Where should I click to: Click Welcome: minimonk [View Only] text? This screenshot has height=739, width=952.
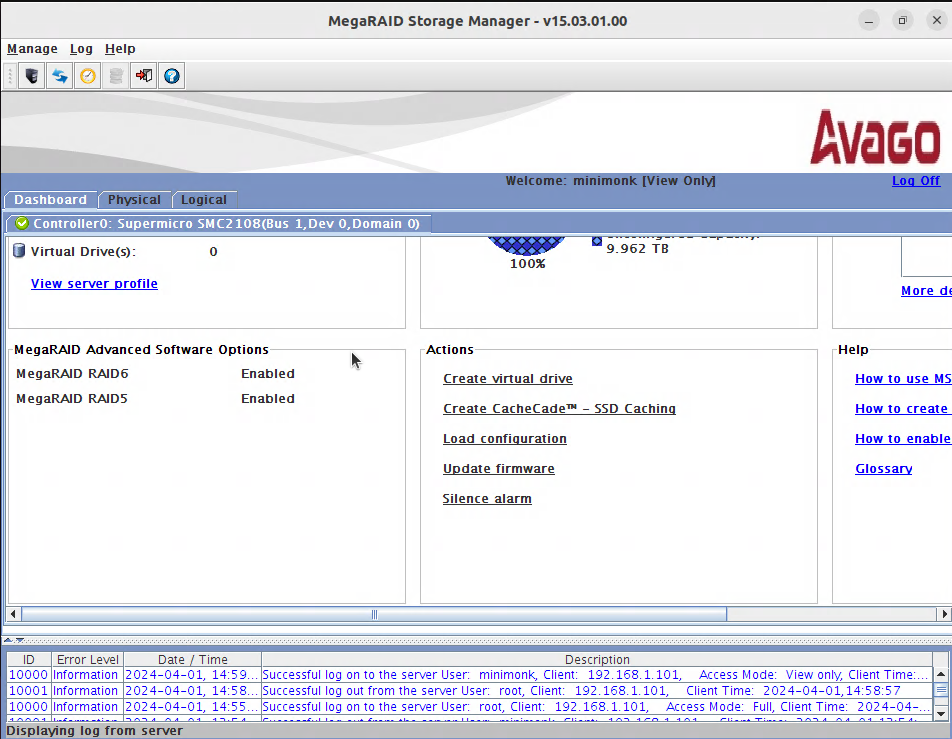(610, 180)
